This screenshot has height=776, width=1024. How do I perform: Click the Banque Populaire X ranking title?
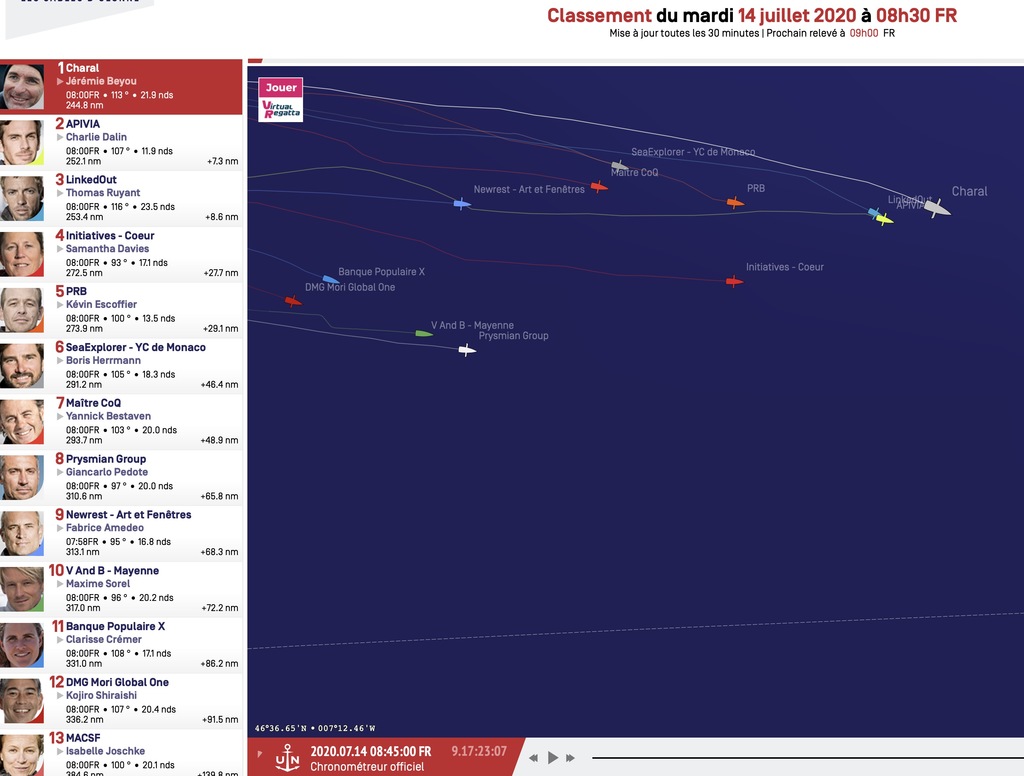pyautogui.click(x=115, y=626)
